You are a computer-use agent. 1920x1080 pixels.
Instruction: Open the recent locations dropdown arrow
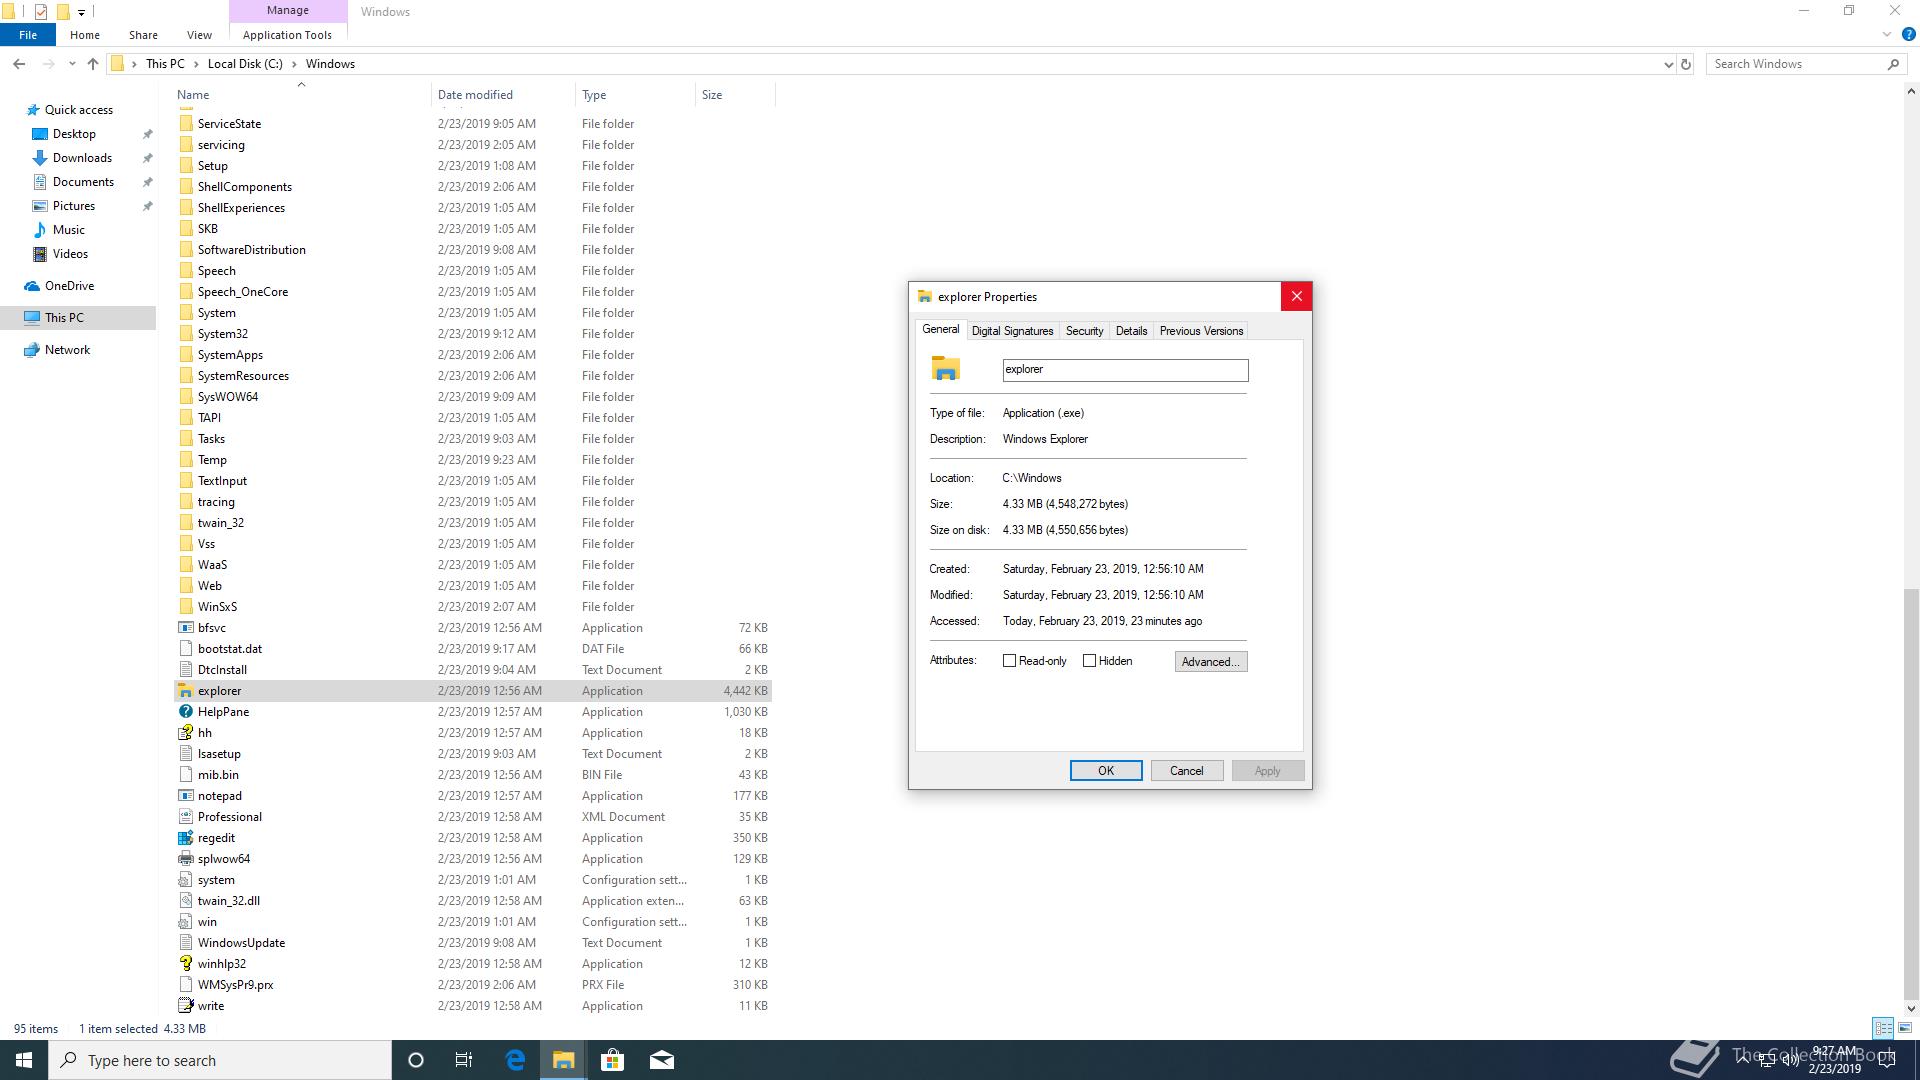coord(72,64)
